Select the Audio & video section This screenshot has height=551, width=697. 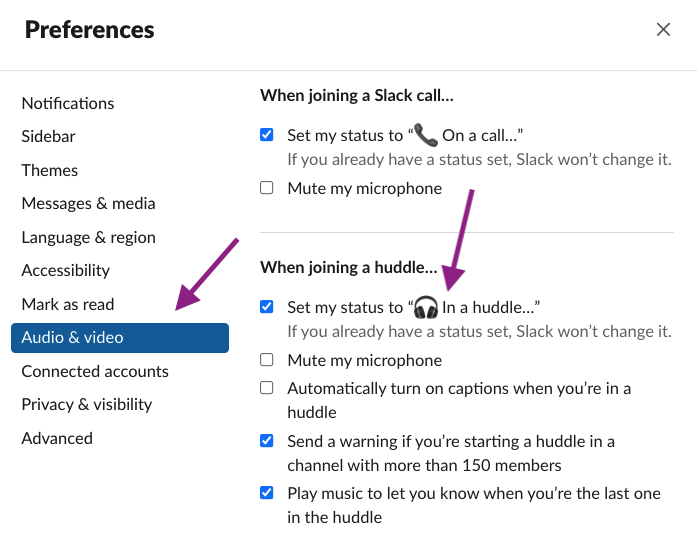[x=120, y=338]
